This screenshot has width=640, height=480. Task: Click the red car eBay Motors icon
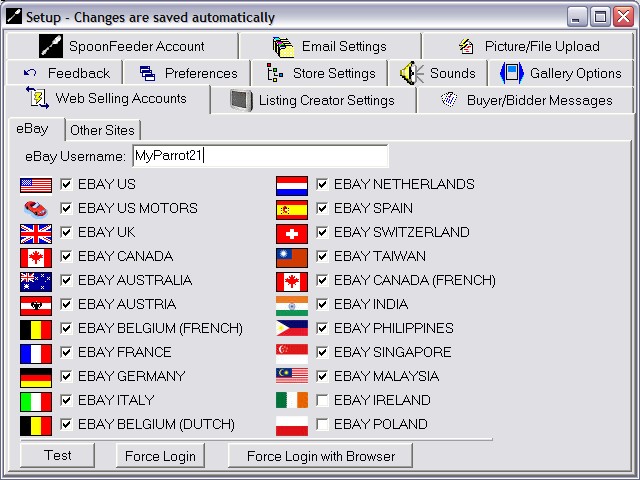coord(36,209)
